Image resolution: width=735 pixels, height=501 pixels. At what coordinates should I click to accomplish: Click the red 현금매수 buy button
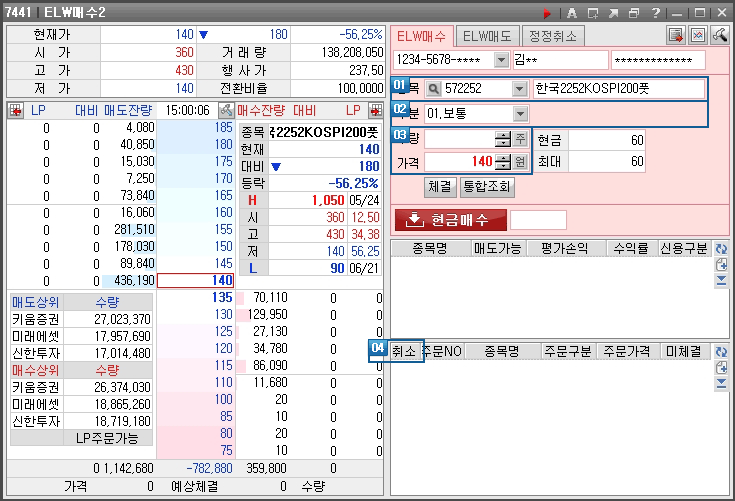click(x=450, y=220)
